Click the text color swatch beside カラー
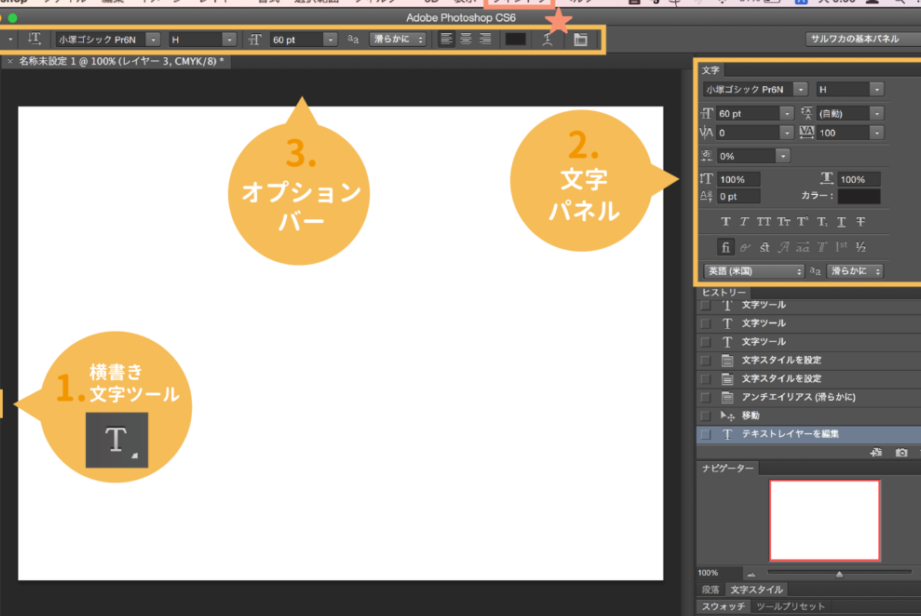Viewport: 921px width, 616px height. pyautogui.click(x=859, y=197)
